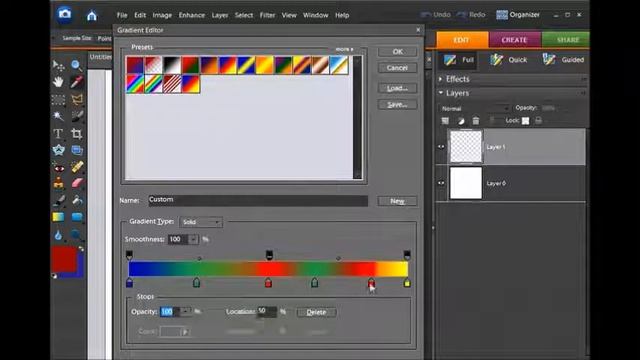Viewport: 640px width, 360px height.
Task: Click the Save... button
Action: pyautogui.click(x=397, y=104)
